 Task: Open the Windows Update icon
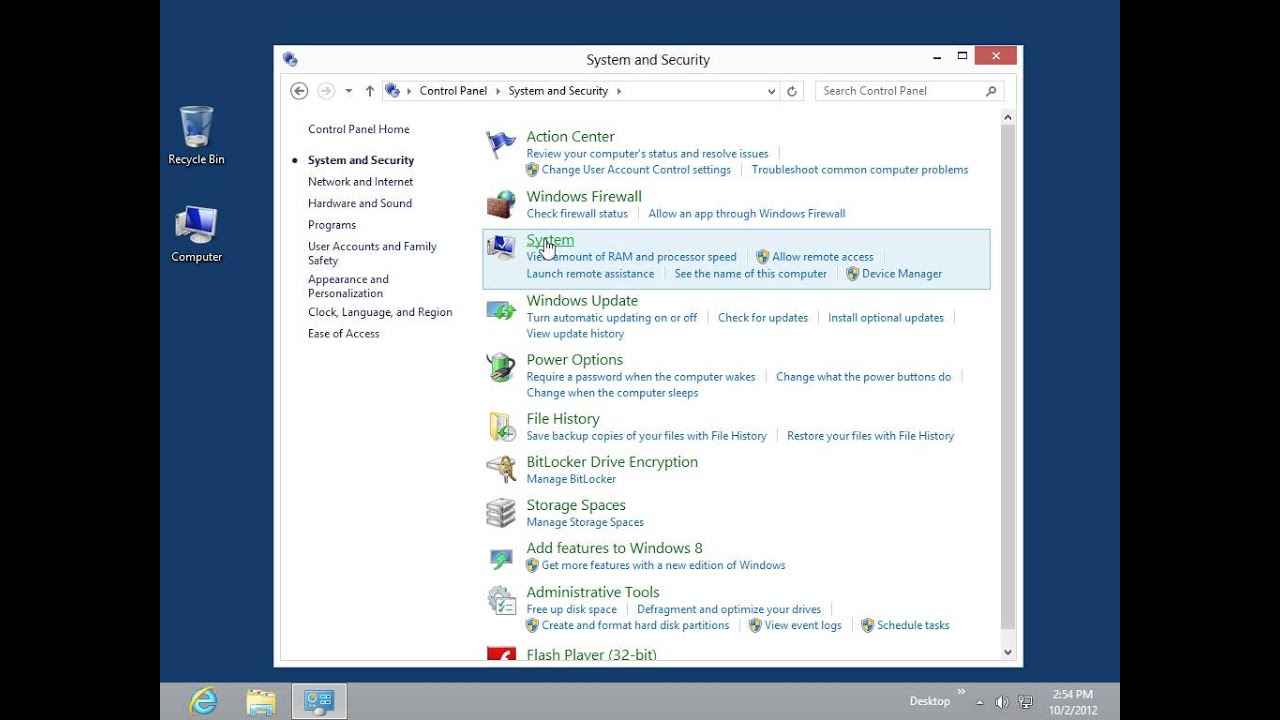point(501,309)
